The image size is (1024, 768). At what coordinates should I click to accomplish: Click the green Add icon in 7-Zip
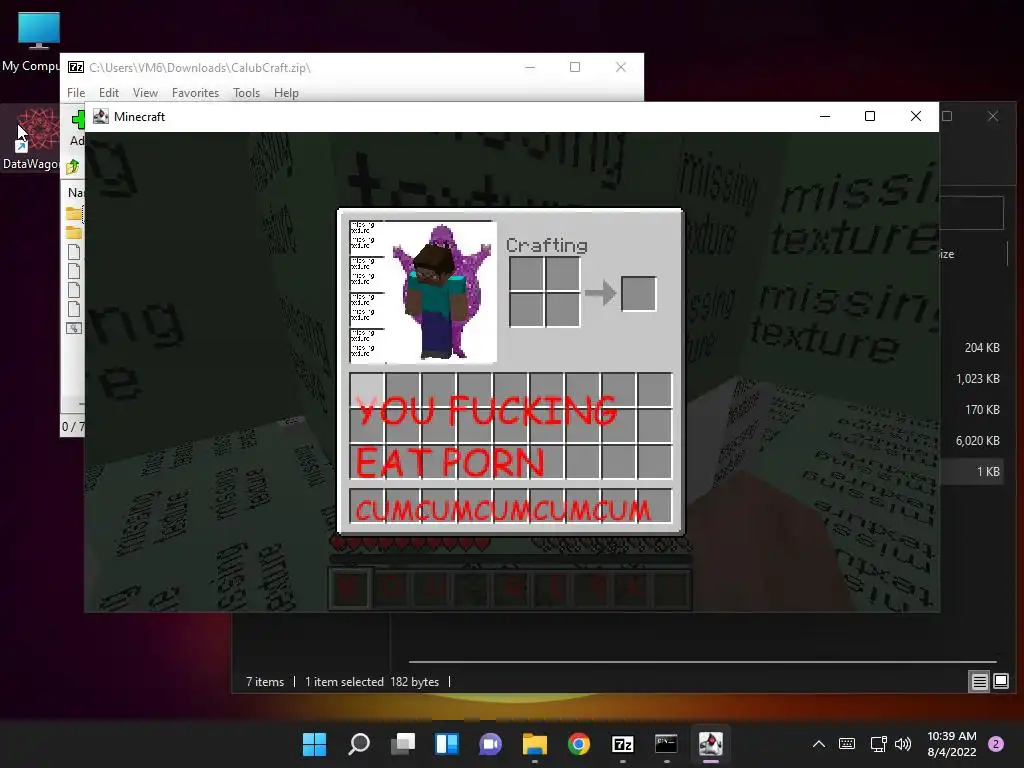tap(78, 120)
